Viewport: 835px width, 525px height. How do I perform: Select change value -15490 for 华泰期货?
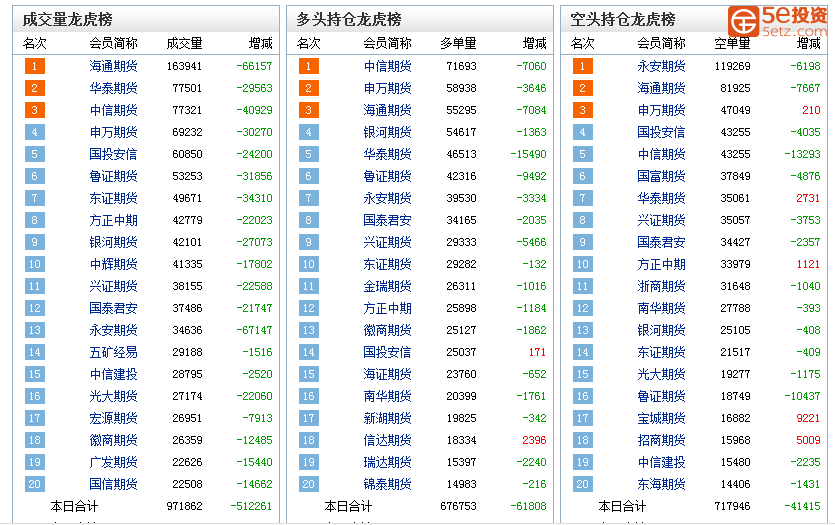(x=528, y=154)
